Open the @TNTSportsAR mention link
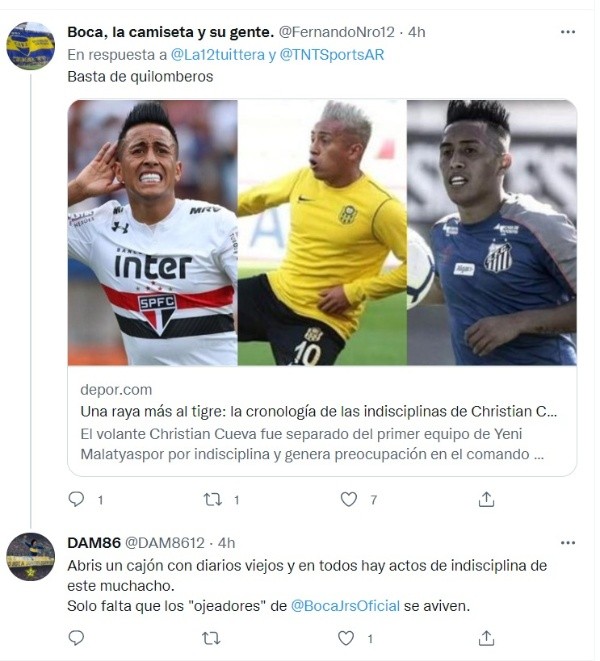The image size is (600, 661). pyautogui.click(x=332, y=55)
